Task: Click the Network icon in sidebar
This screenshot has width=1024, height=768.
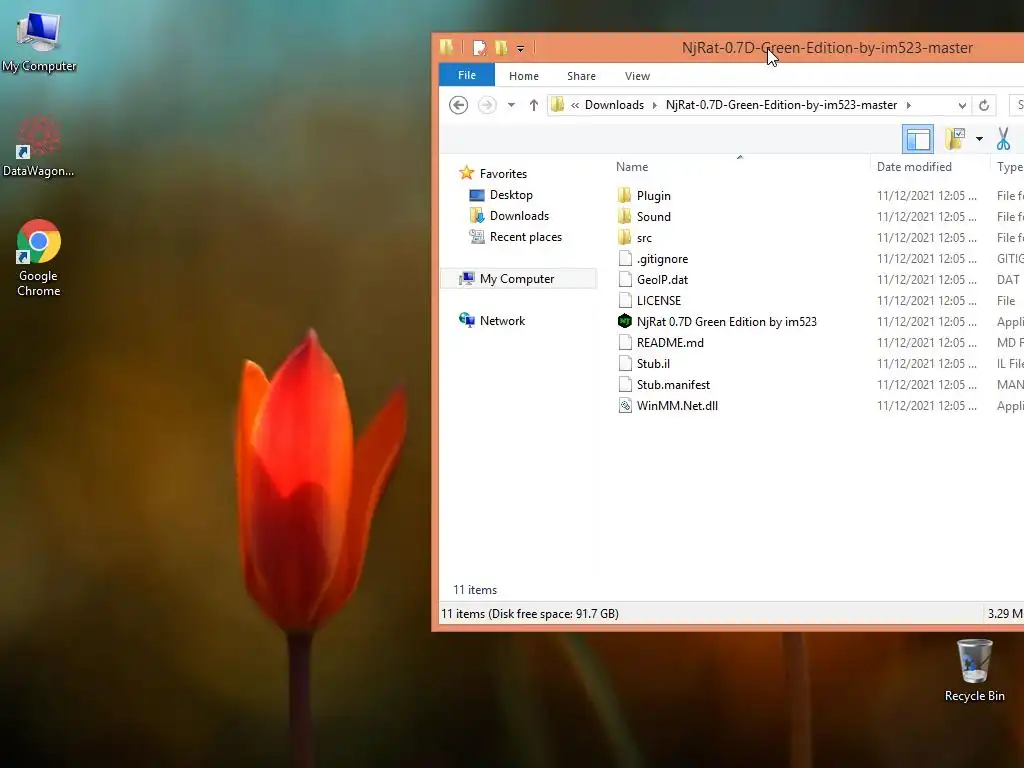Action: point(466,320)
